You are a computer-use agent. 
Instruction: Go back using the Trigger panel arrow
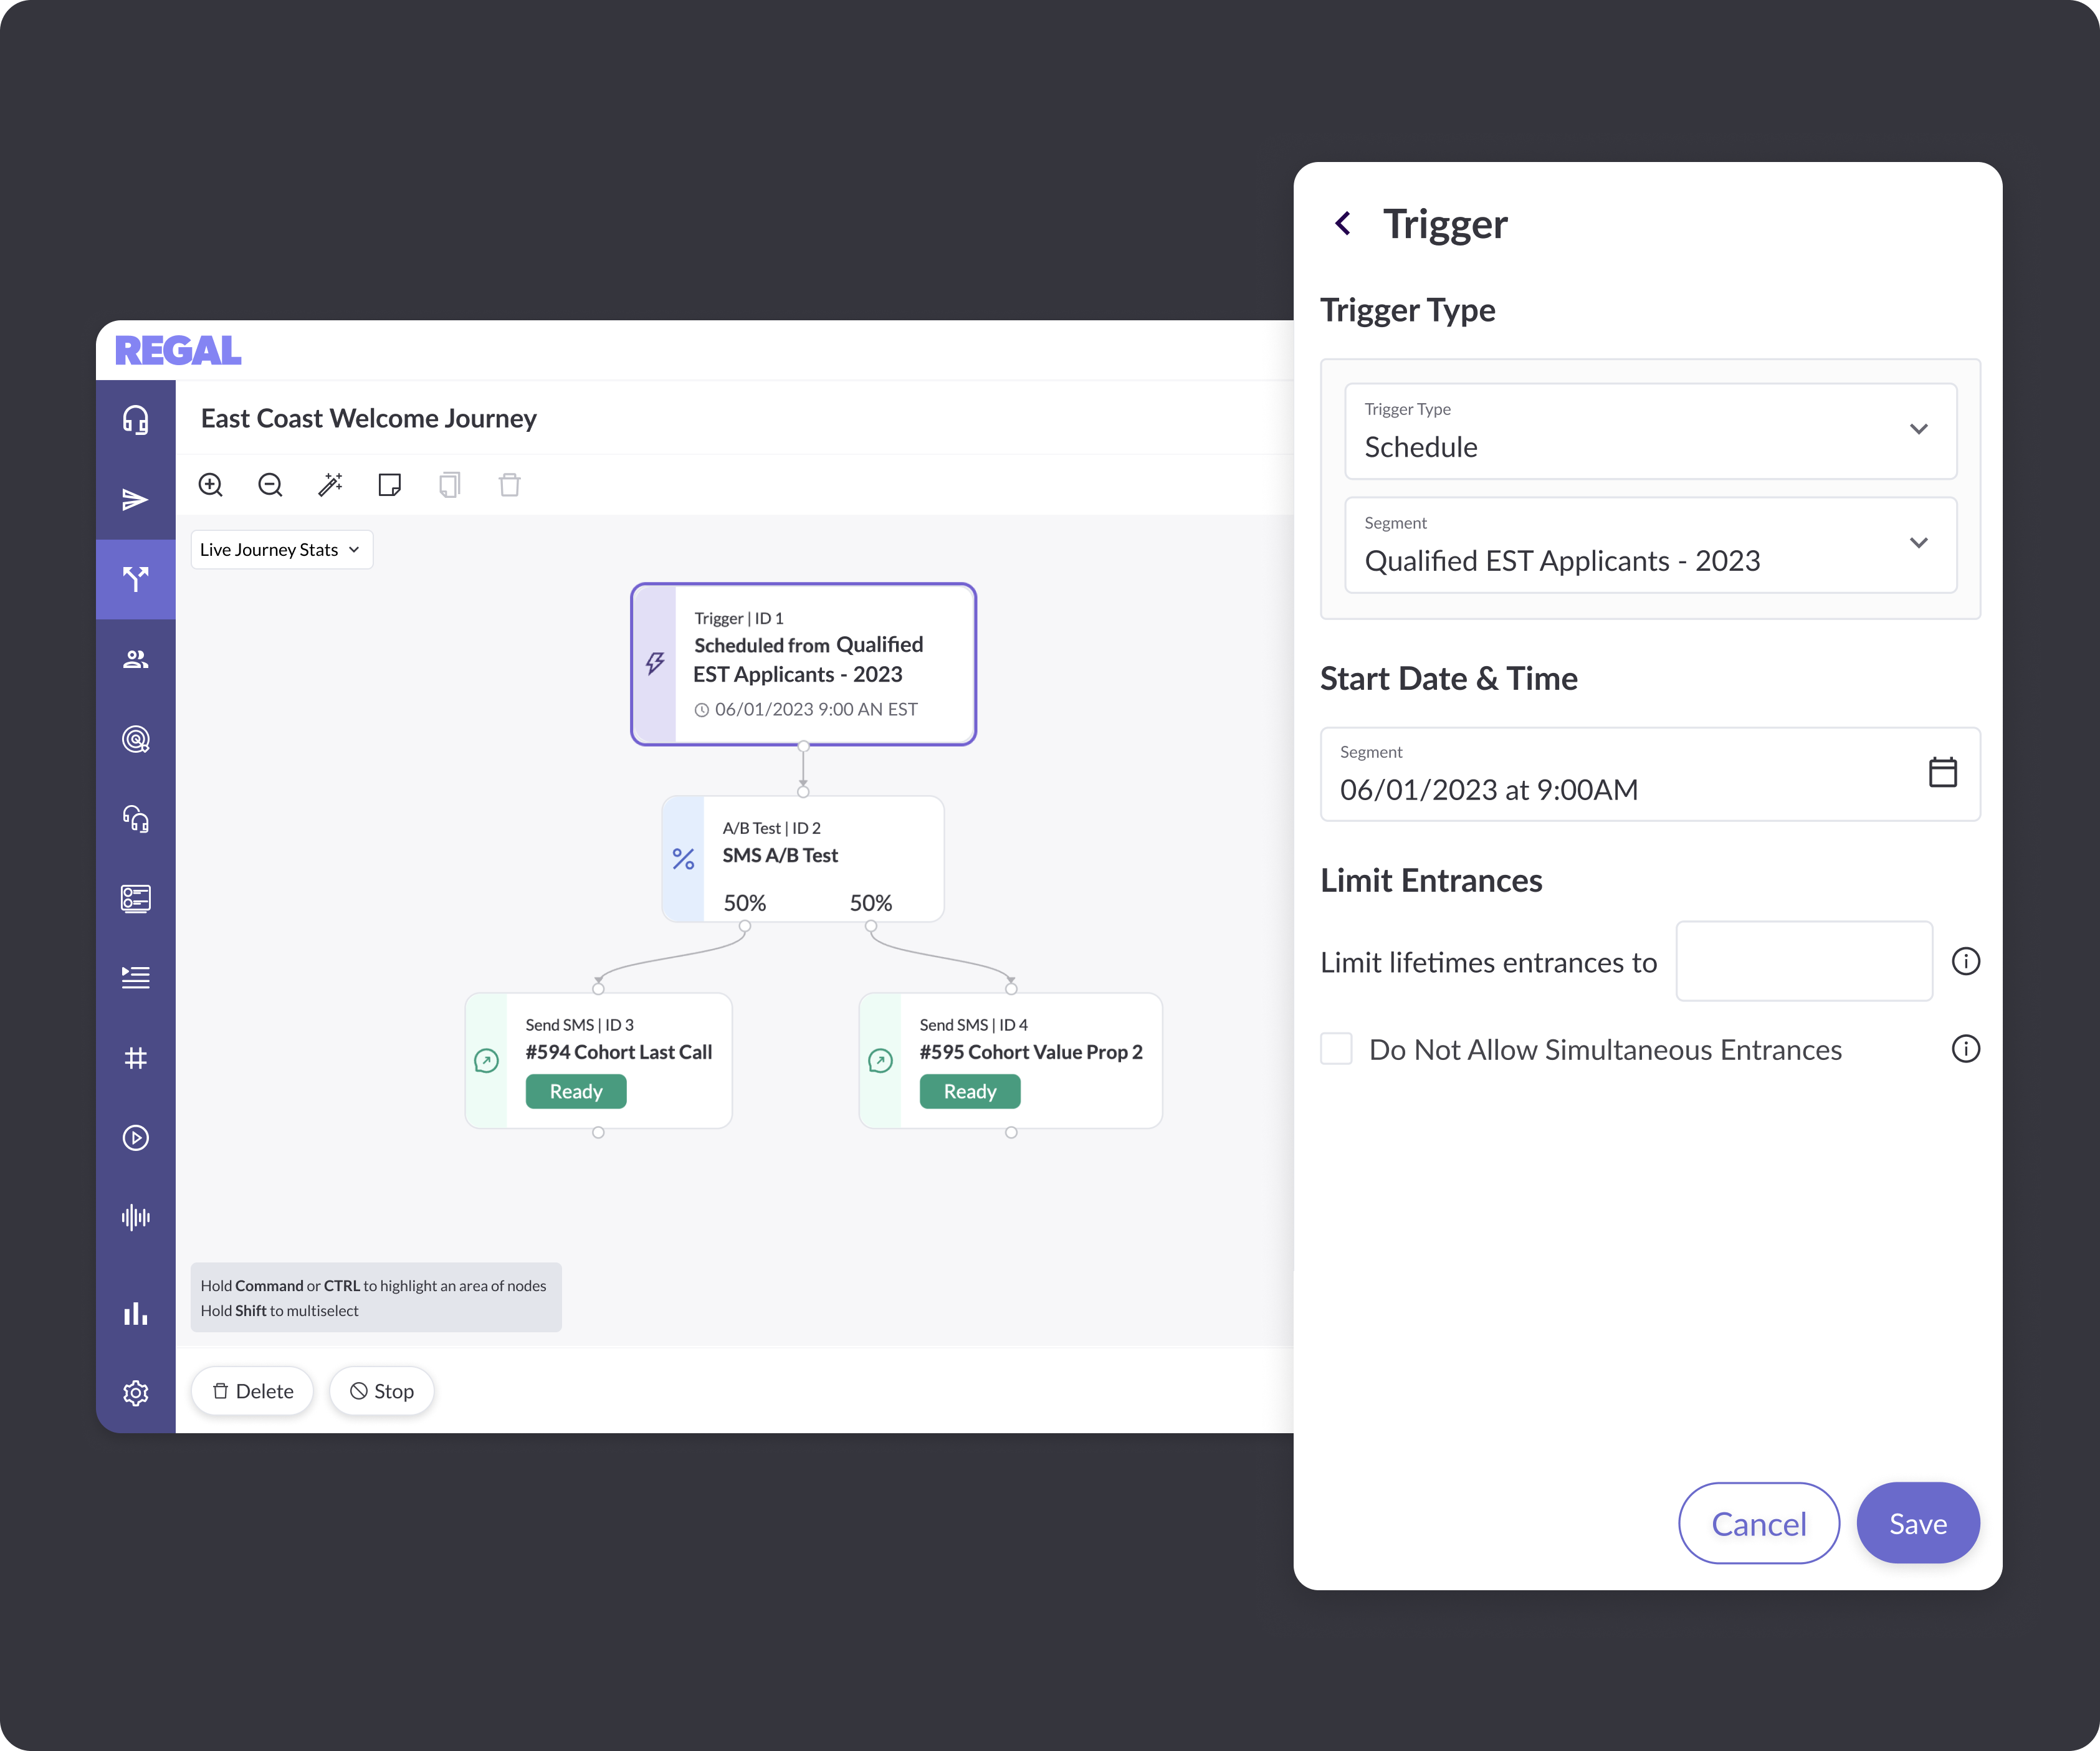pyautogui.click(x=1342, y=223)
